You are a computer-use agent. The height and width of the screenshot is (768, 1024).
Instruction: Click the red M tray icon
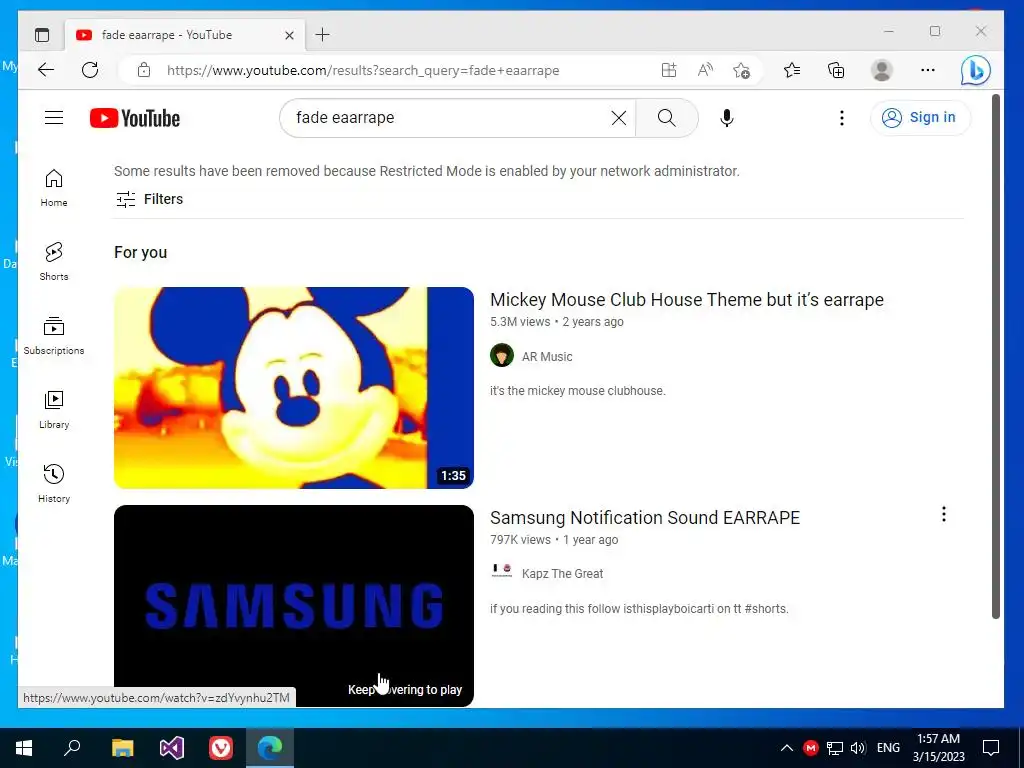[x=810, y=748]
